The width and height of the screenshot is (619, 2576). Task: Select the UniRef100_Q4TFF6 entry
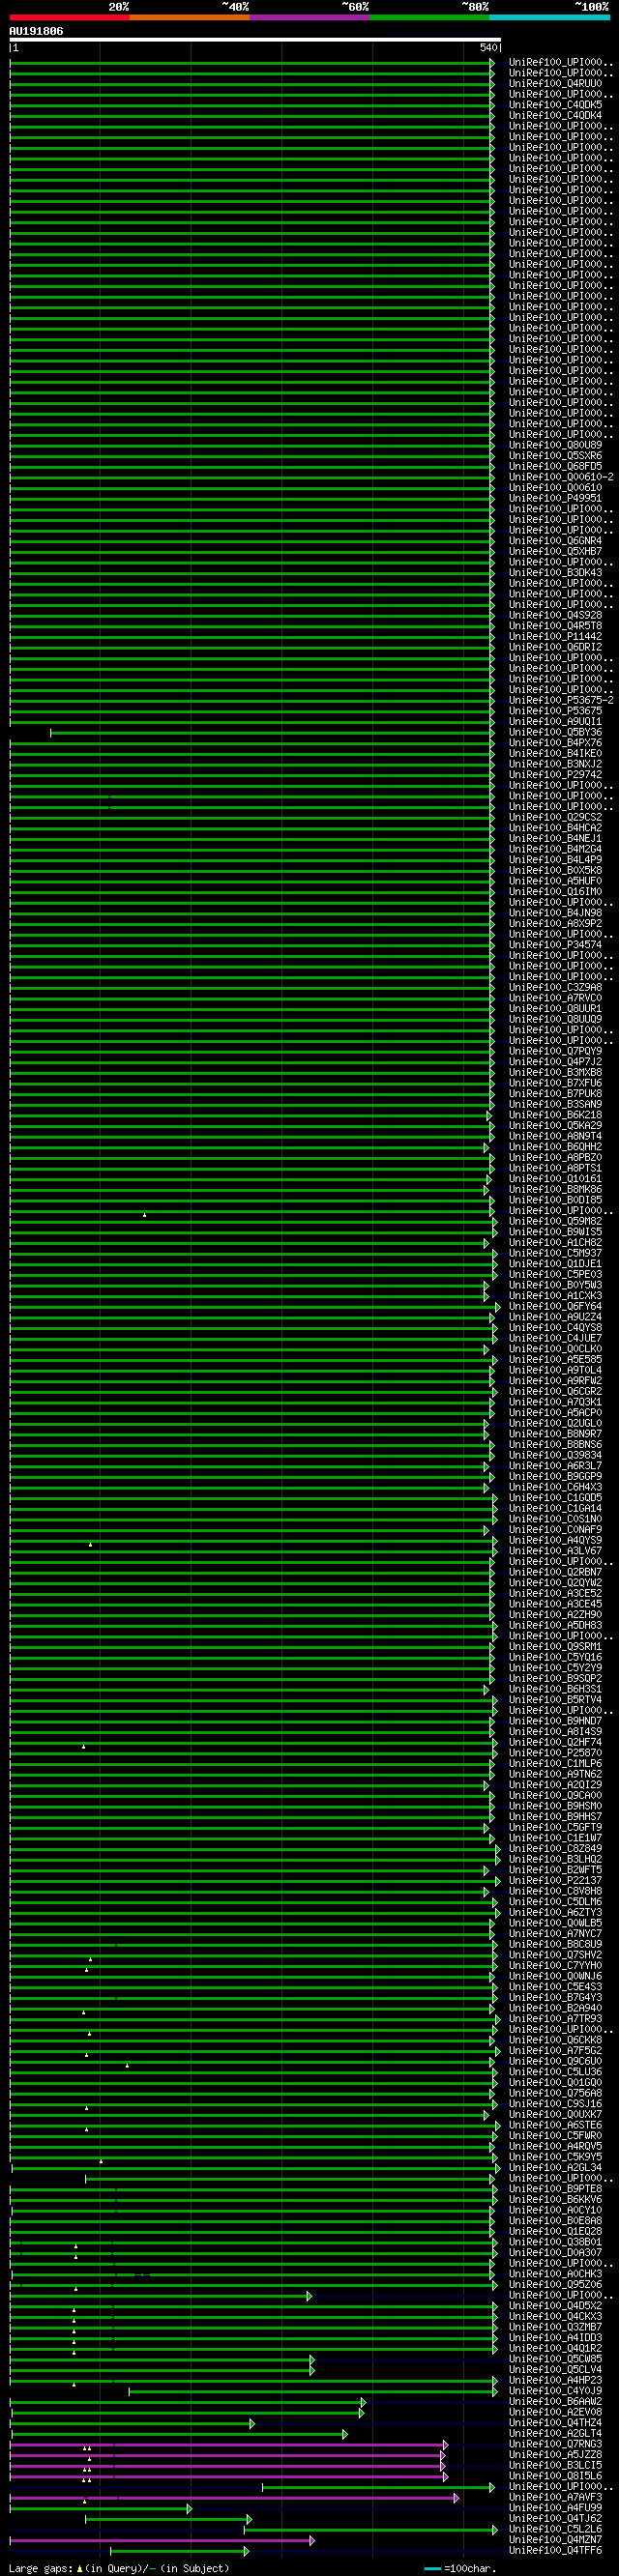tap(555, 2550)
